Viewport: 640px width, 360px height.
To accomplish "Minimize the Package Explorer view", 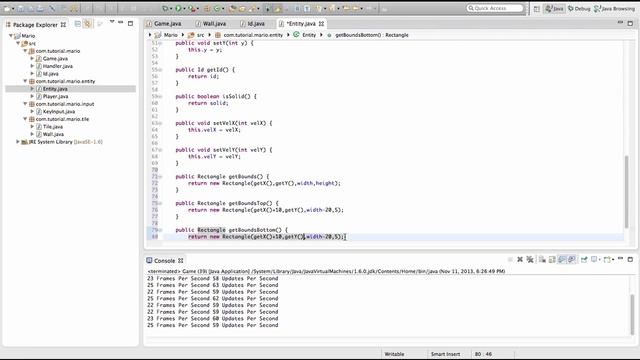I will click(x=121, y=22).
